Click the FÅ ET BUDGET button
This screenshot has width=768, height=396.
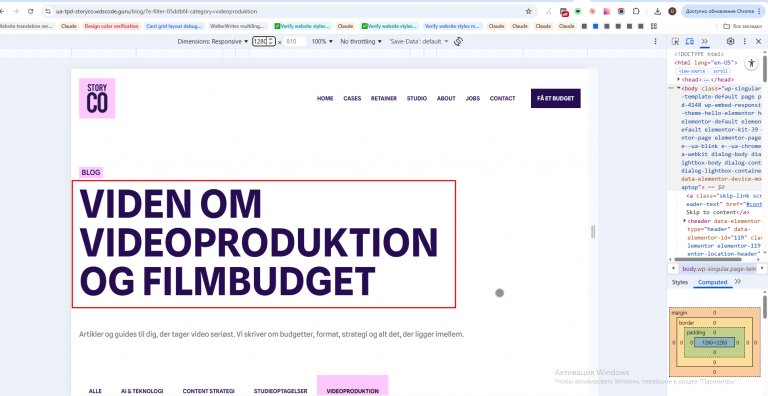click(x=555, y=99)
